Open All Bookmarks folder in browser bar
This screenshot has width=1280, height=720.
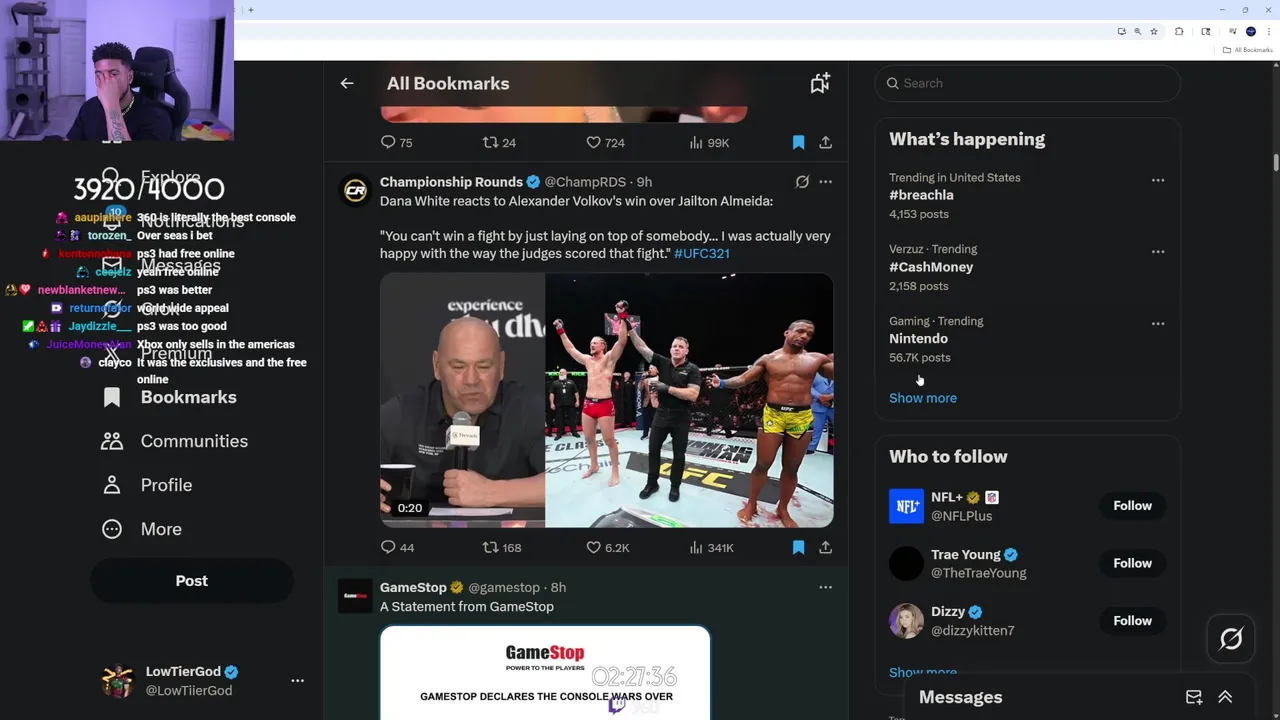(x=1248, y=50)
